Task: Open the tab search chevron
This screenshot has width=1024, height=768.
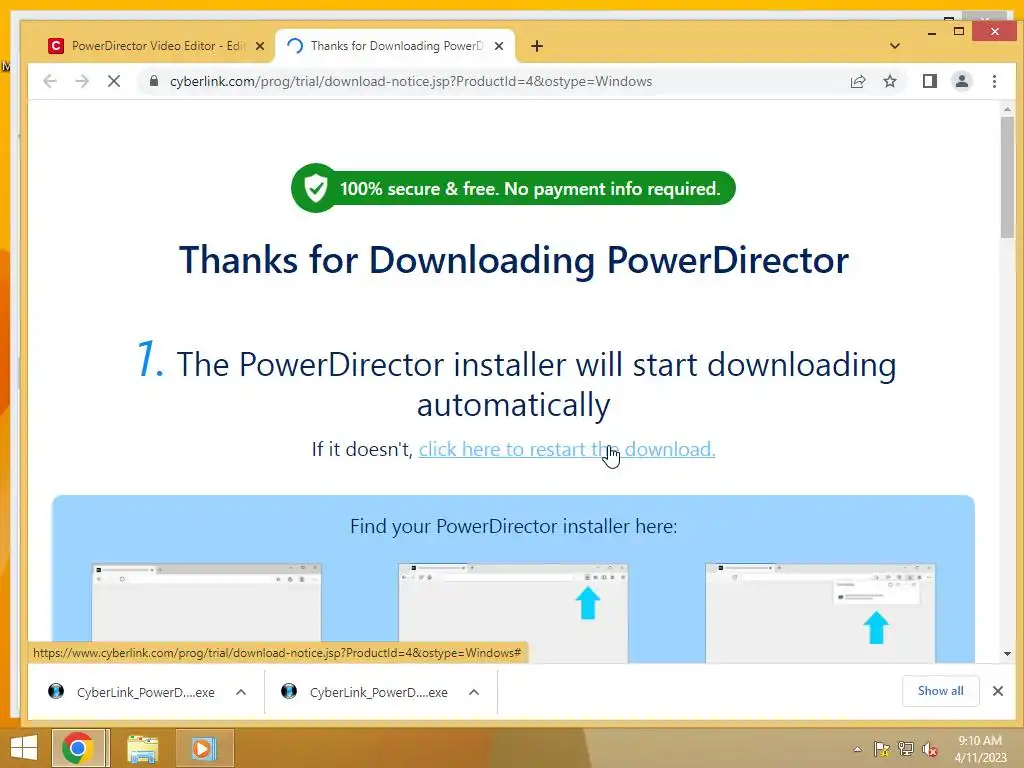Action: pos(895,46)
